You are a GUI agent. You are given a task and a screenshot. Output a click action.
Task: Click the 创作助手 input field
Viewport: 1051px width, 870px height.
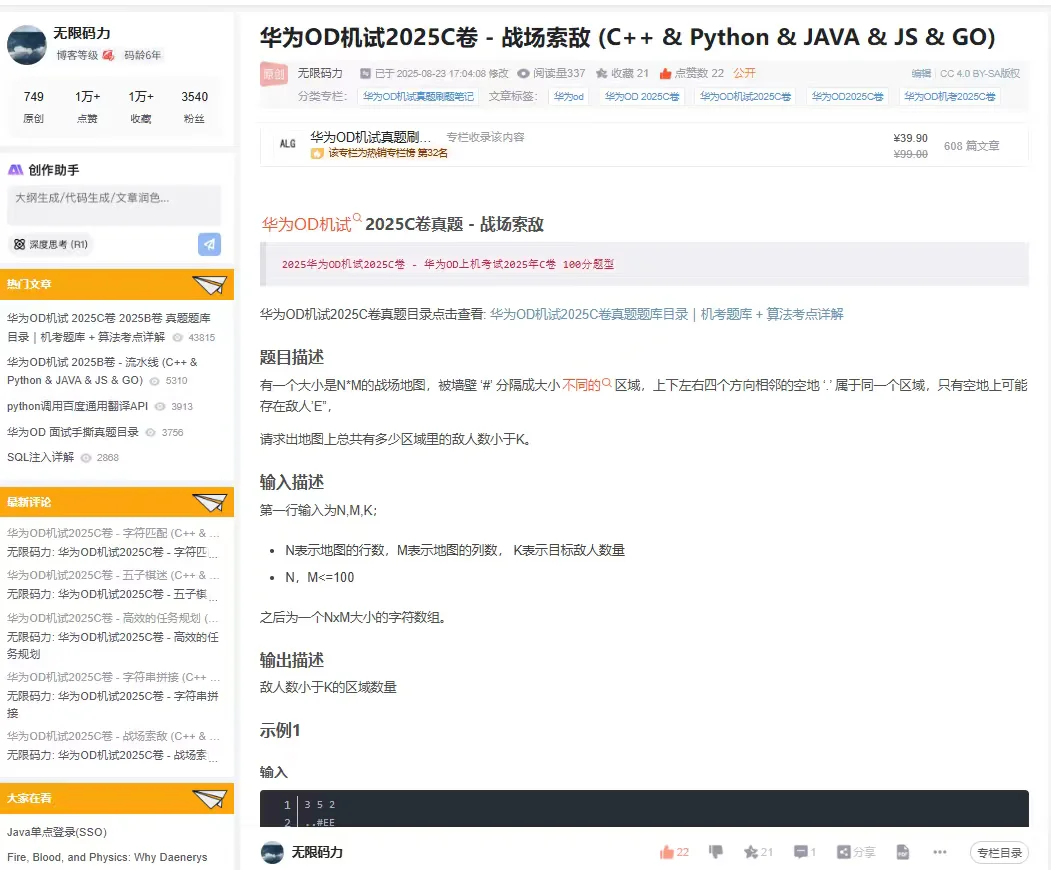(114, 204)
